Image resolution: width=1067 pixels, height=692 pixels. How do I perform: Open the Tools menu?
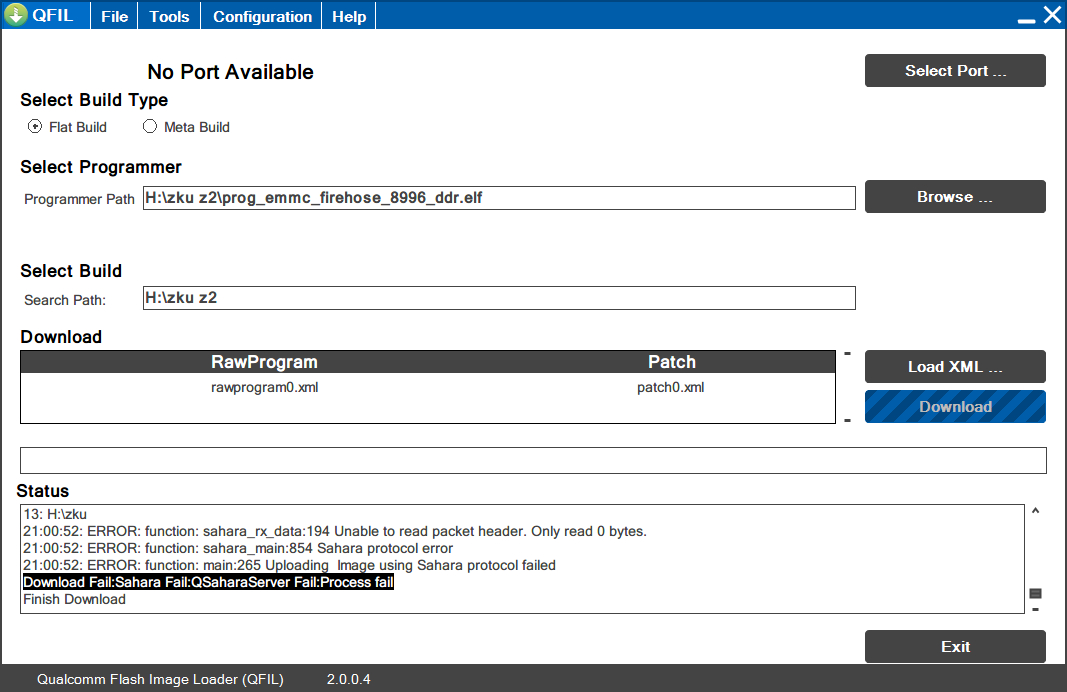point(169,16)
